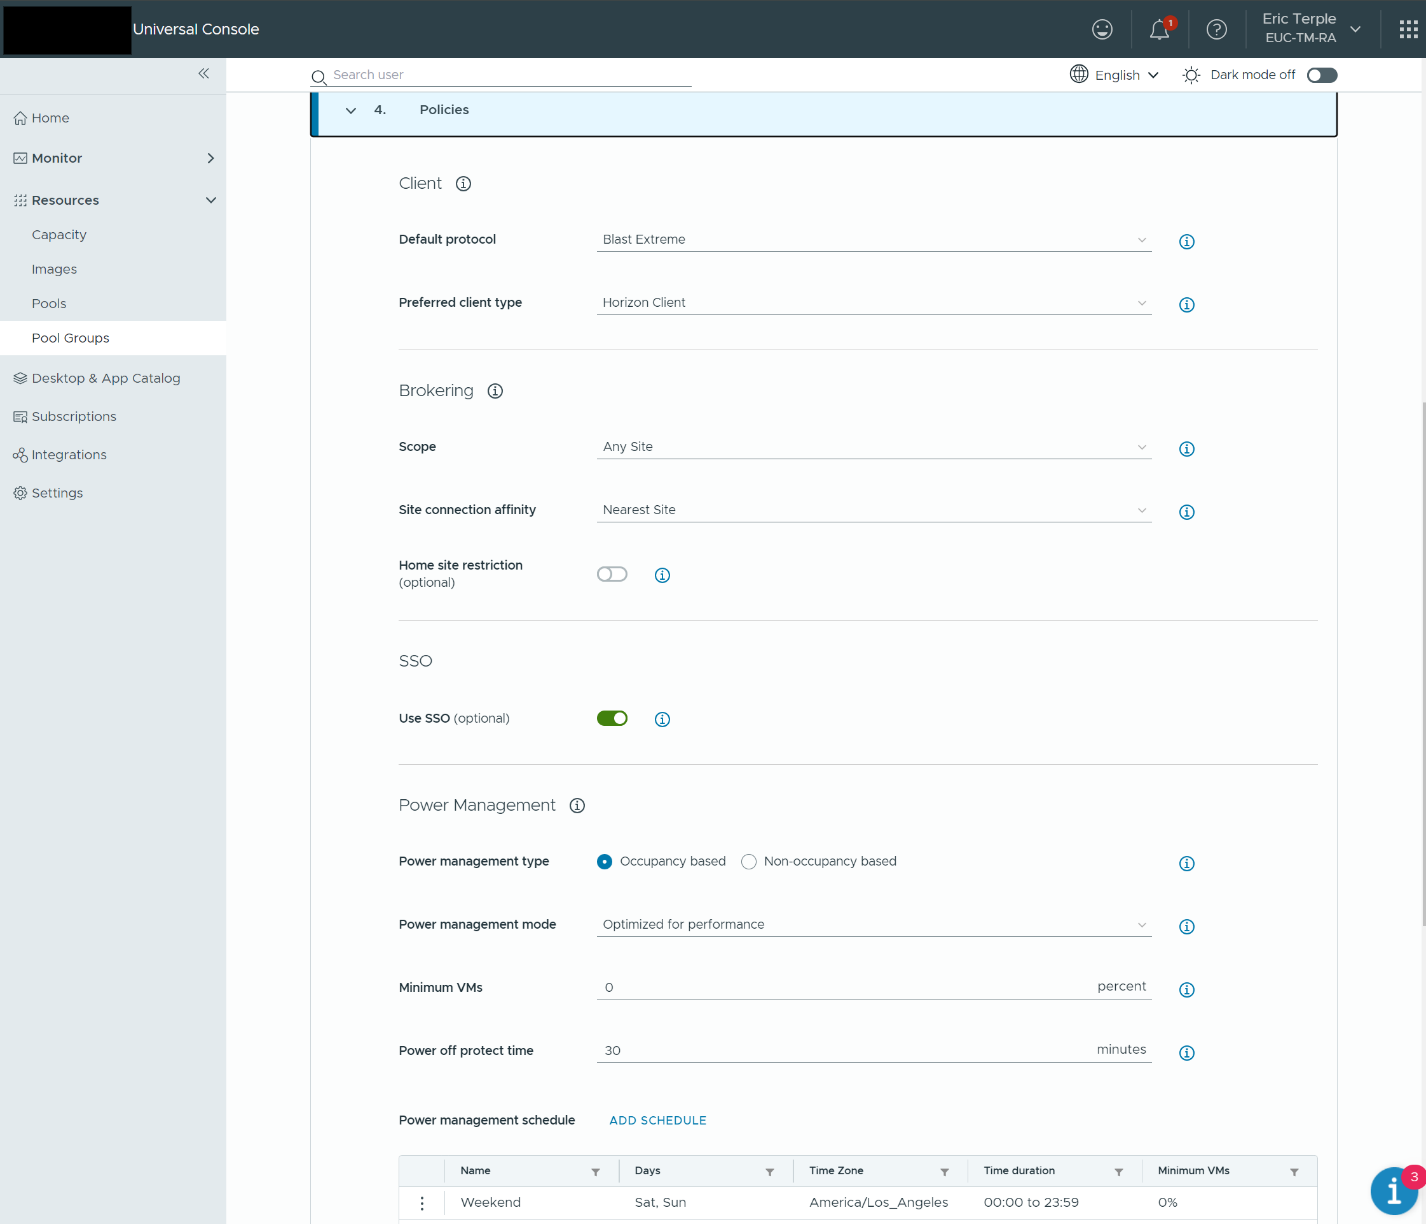Open the help question mark icon
Screen dimensions: 1426x1224
(x=1216, y=30)
